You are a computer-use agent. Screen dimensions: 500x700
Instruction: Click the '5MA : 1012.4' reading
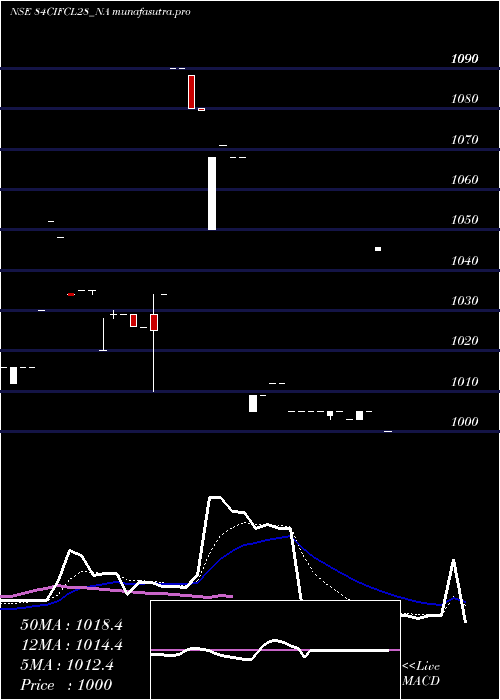pyautogui.click(x=67, y=665)
